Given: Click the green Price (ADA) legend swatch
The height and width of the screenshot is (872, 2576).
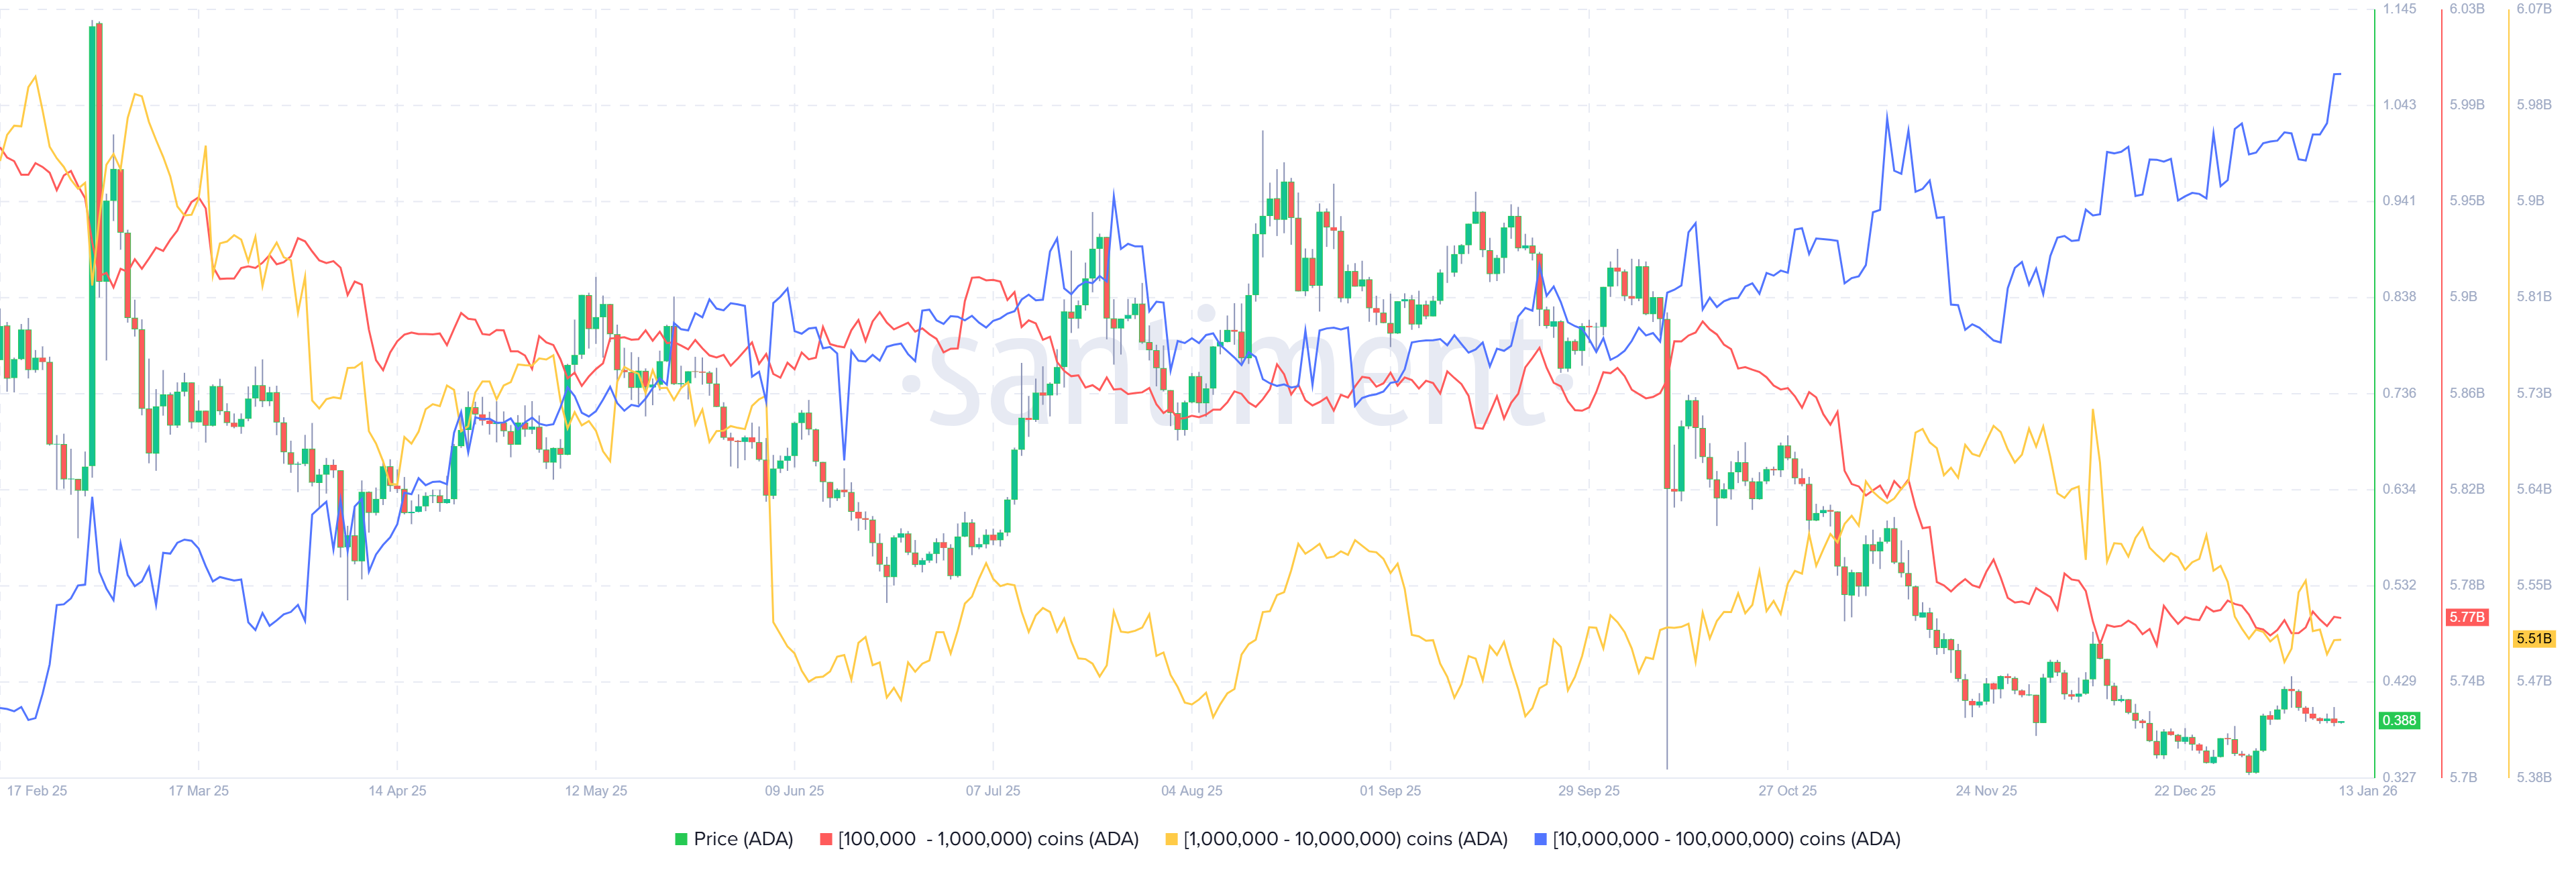Looking at the screenshot, I should (x=681, y=839).
